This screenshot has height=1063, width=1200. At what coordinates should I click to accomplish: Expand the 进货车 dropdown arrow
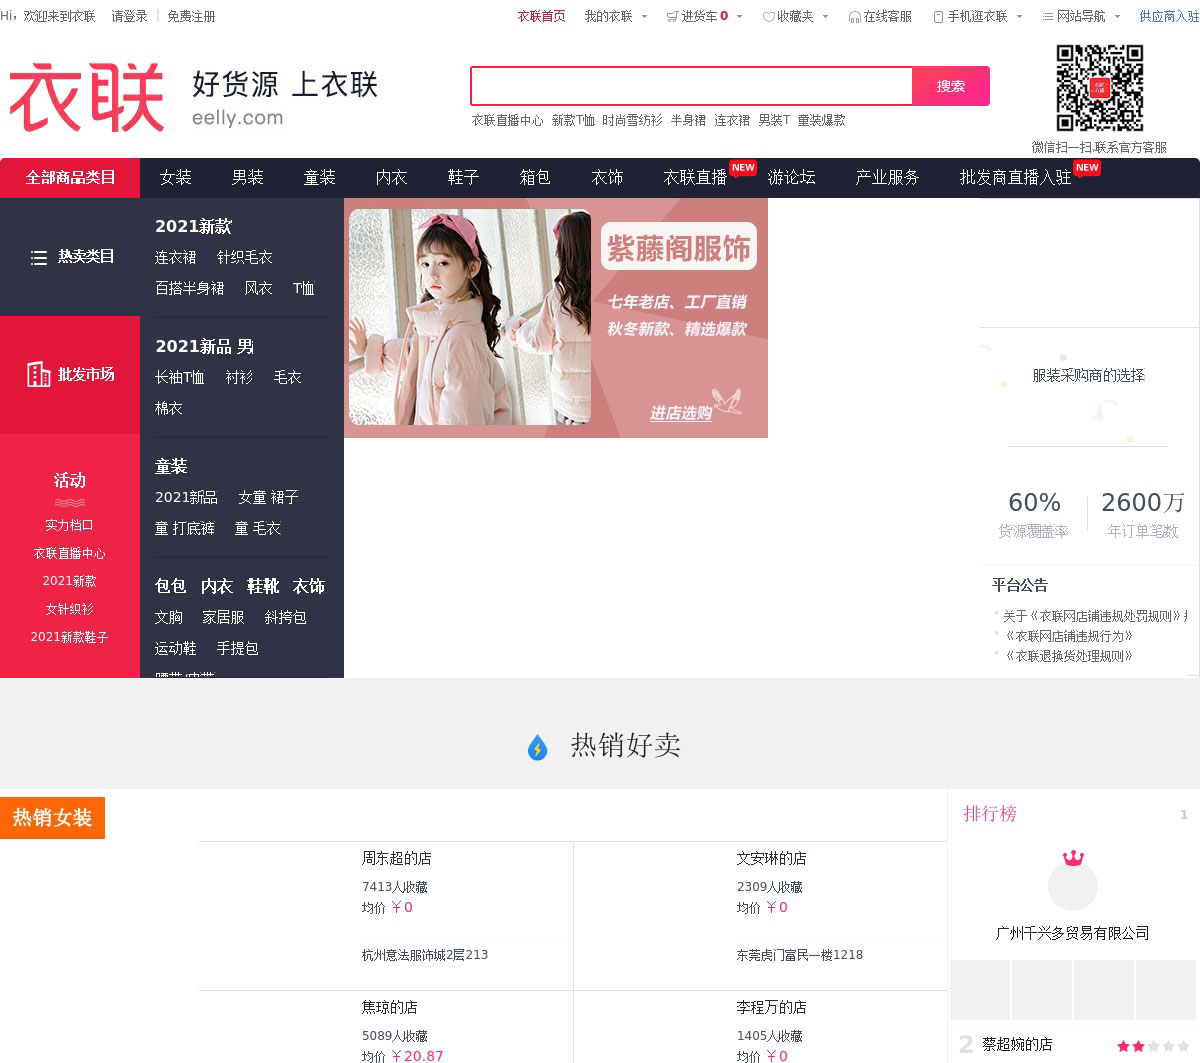click(740, 17)
